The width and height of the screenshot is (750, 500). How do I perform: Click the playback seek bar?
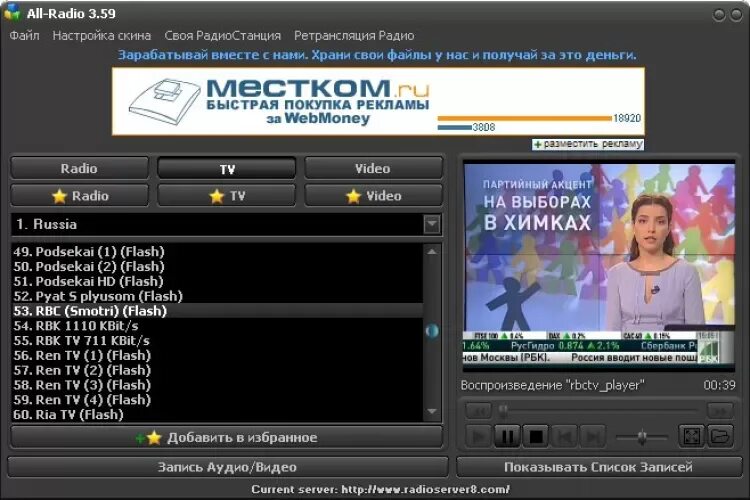598,410
